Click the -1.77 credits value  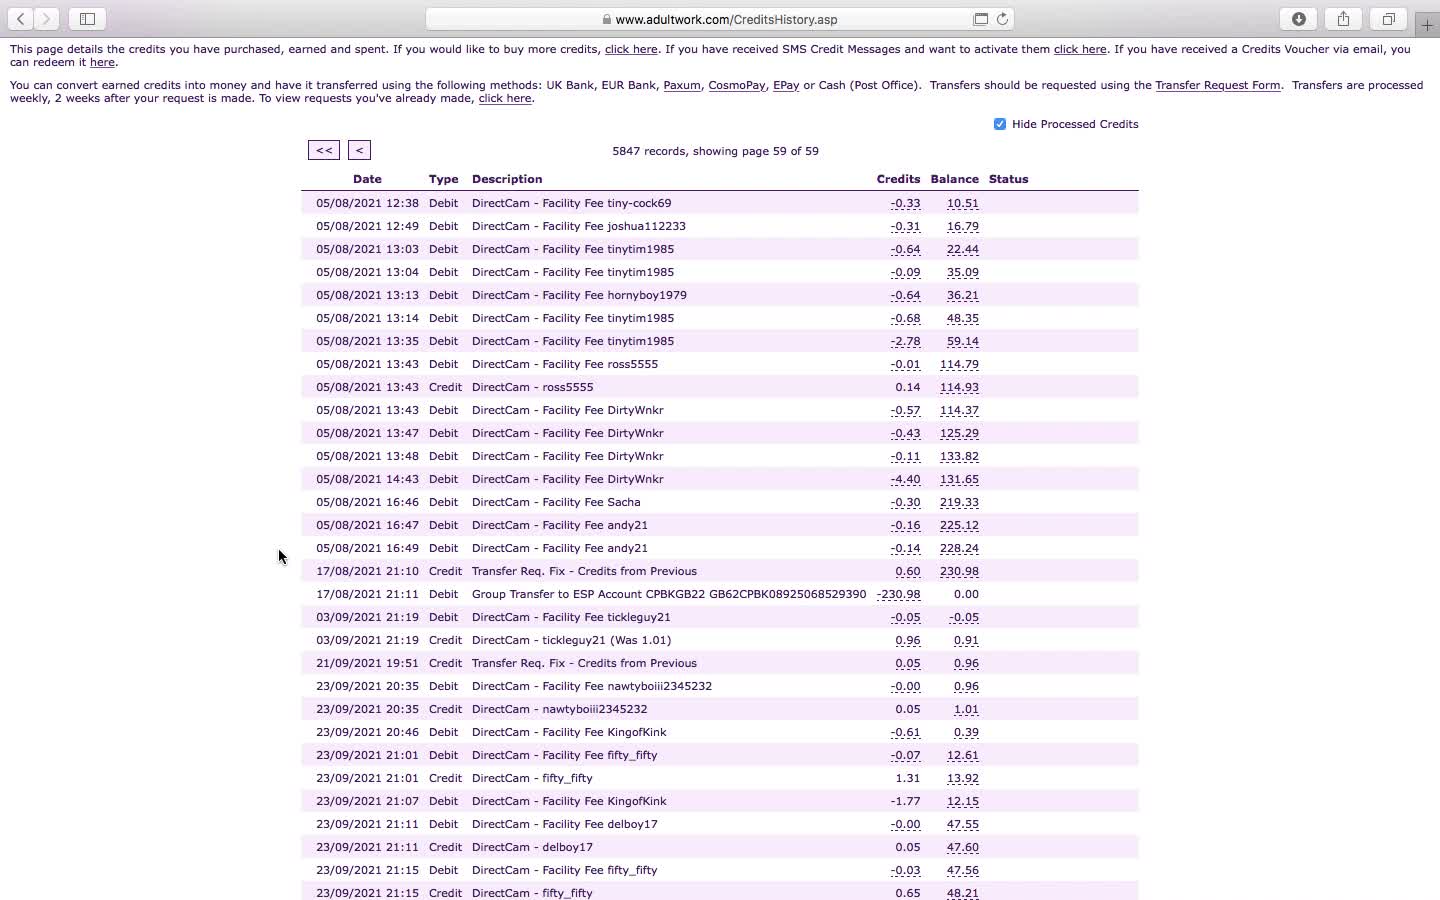pyautogui.click(x=905, y=801)
